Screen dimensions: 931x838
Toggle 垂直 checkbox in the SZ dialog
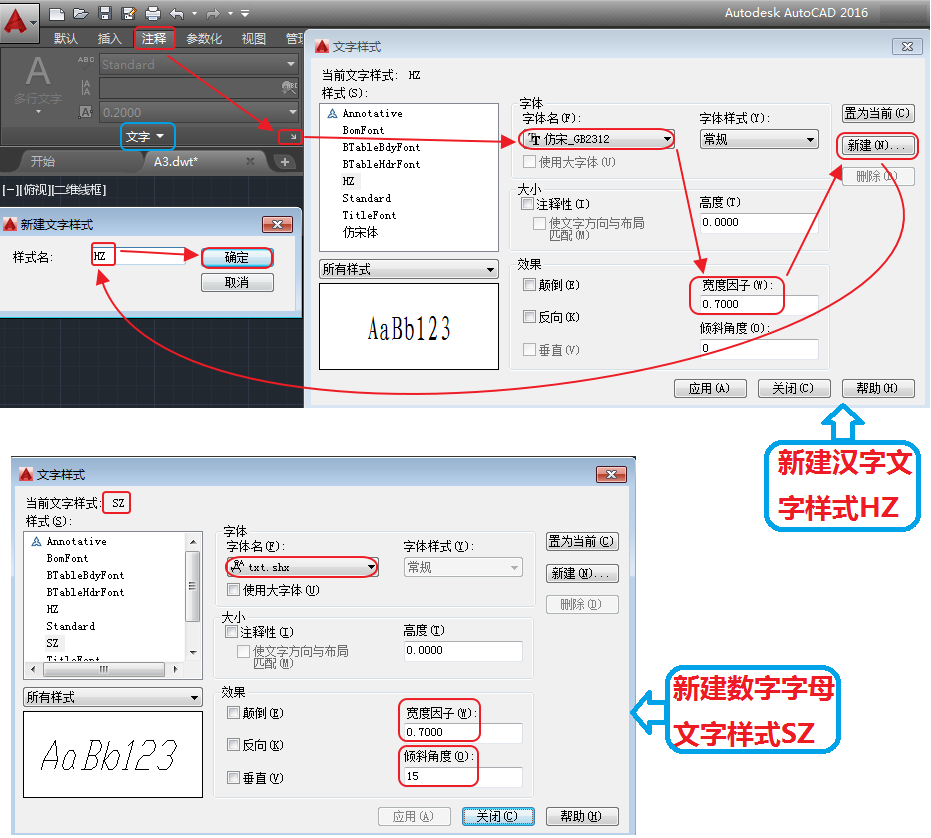pos(233,777)
